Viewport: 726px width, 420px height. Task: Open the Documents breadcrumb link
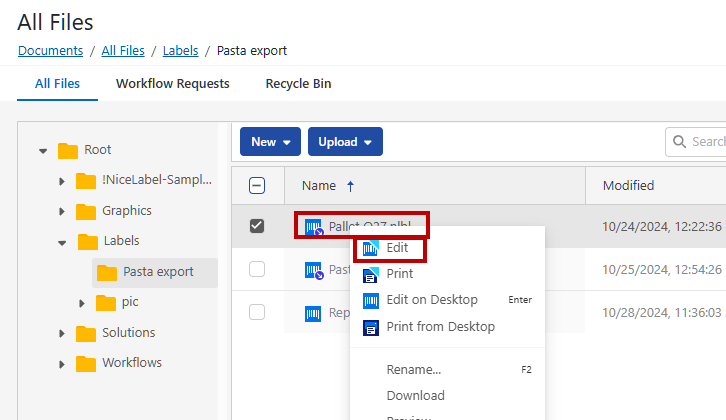click(50, 50)
